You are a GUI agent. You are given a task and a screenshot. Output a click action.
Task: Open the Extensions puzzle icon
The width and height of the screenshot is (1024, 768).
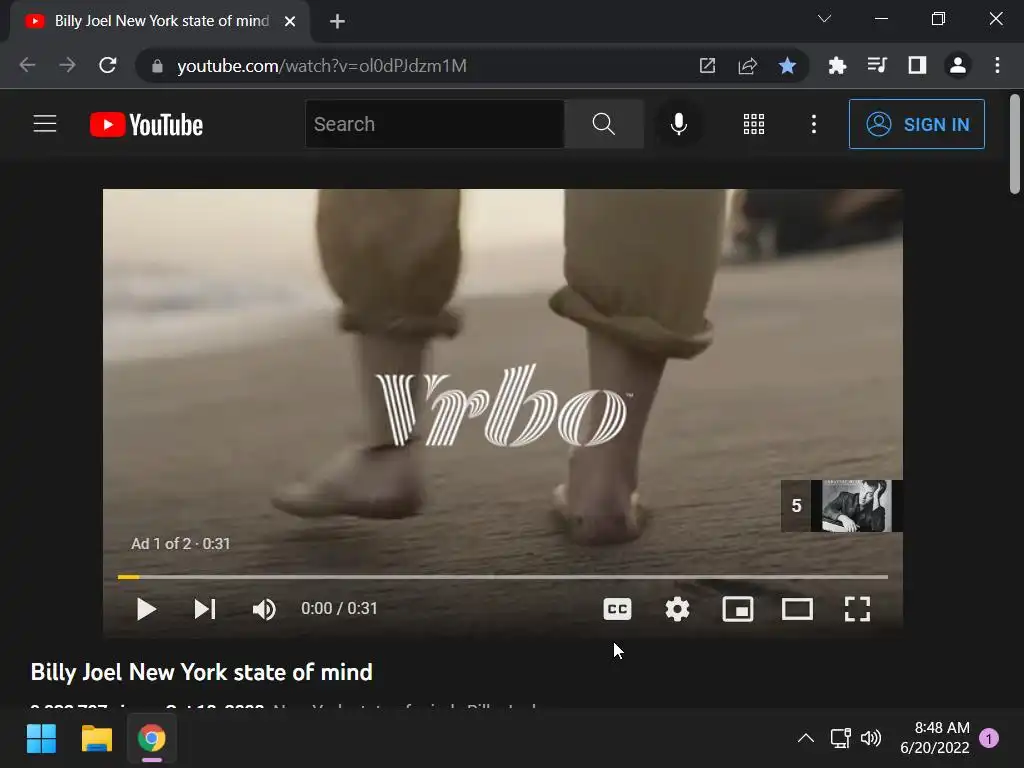(x=837, y=65)
